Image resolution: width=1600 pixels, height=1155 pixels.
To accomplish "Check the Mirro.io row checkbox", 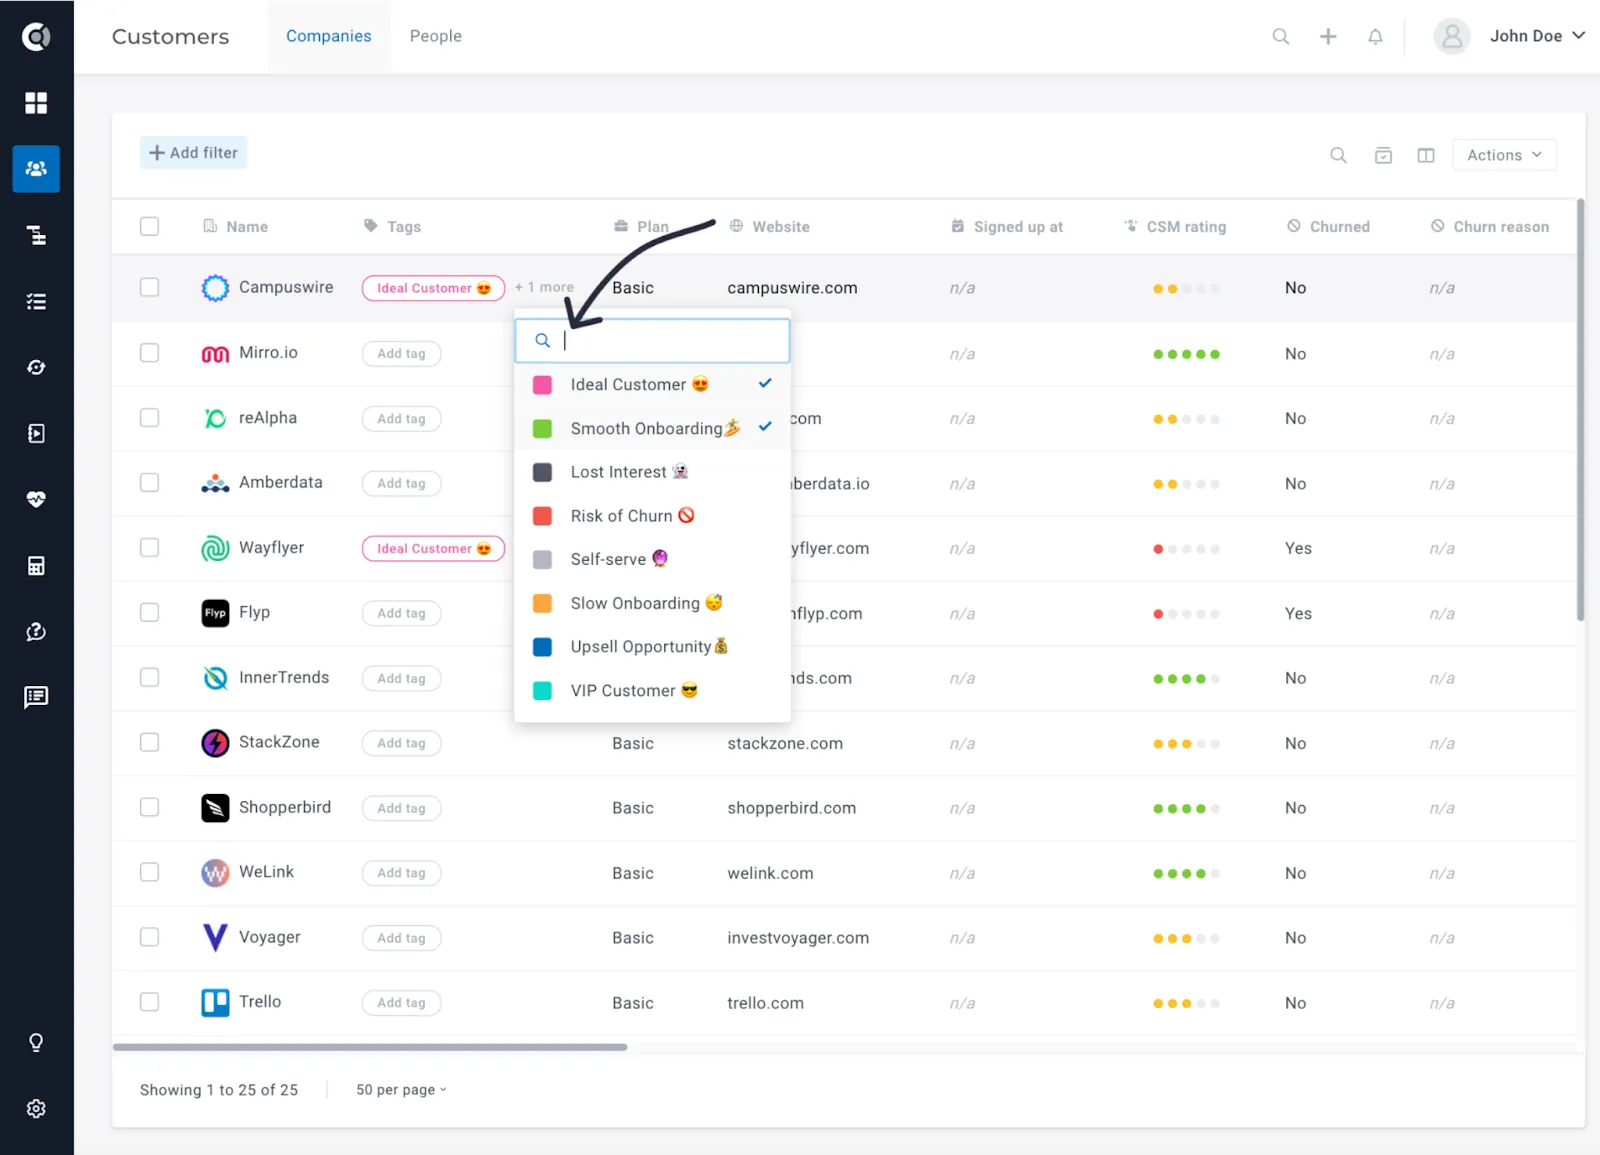I will [x=150, y=353].
